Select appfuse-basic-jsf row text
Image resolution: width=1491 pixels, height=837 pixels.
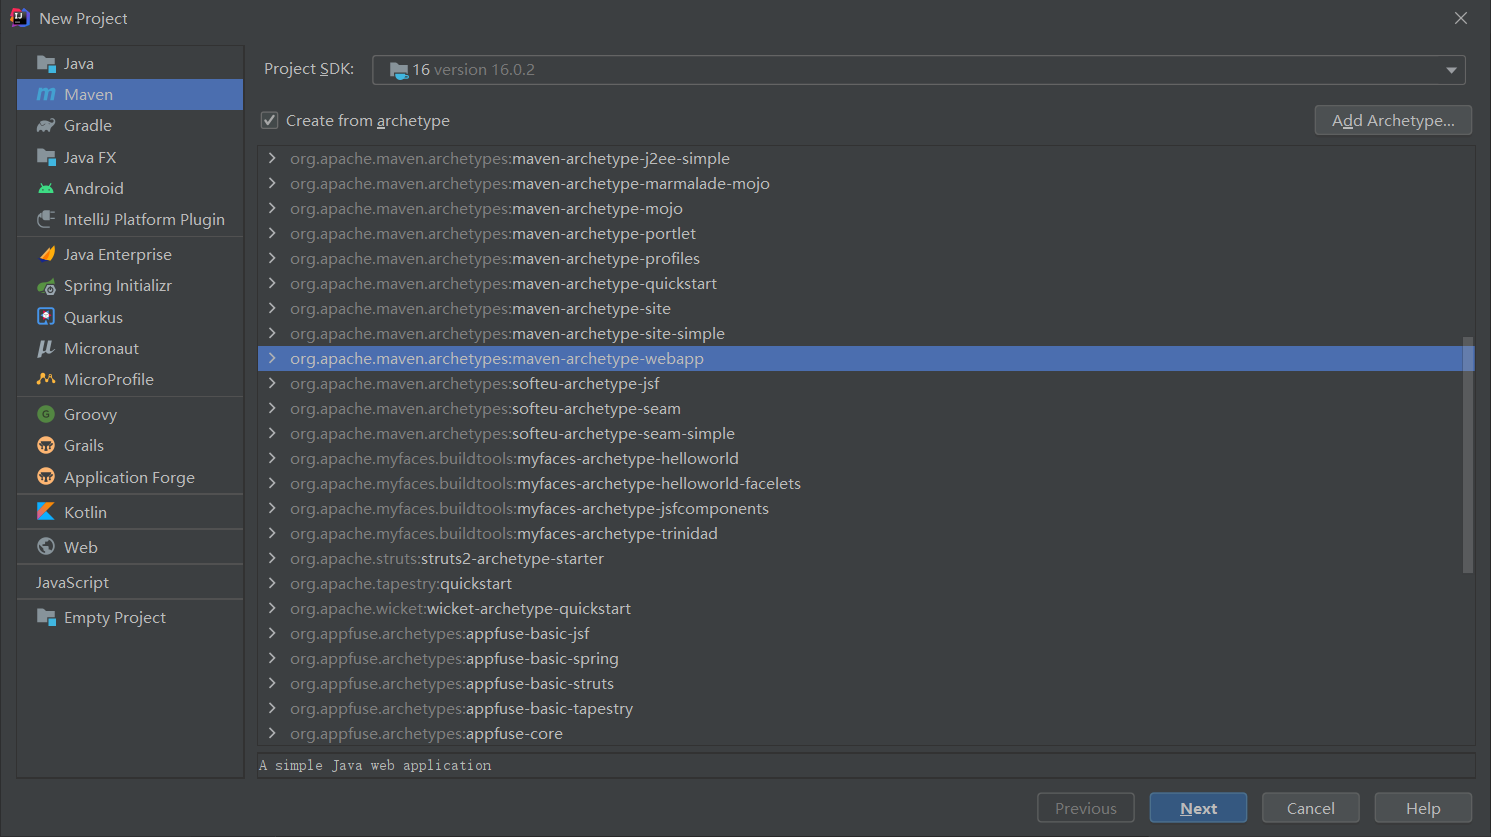[440, 633]
